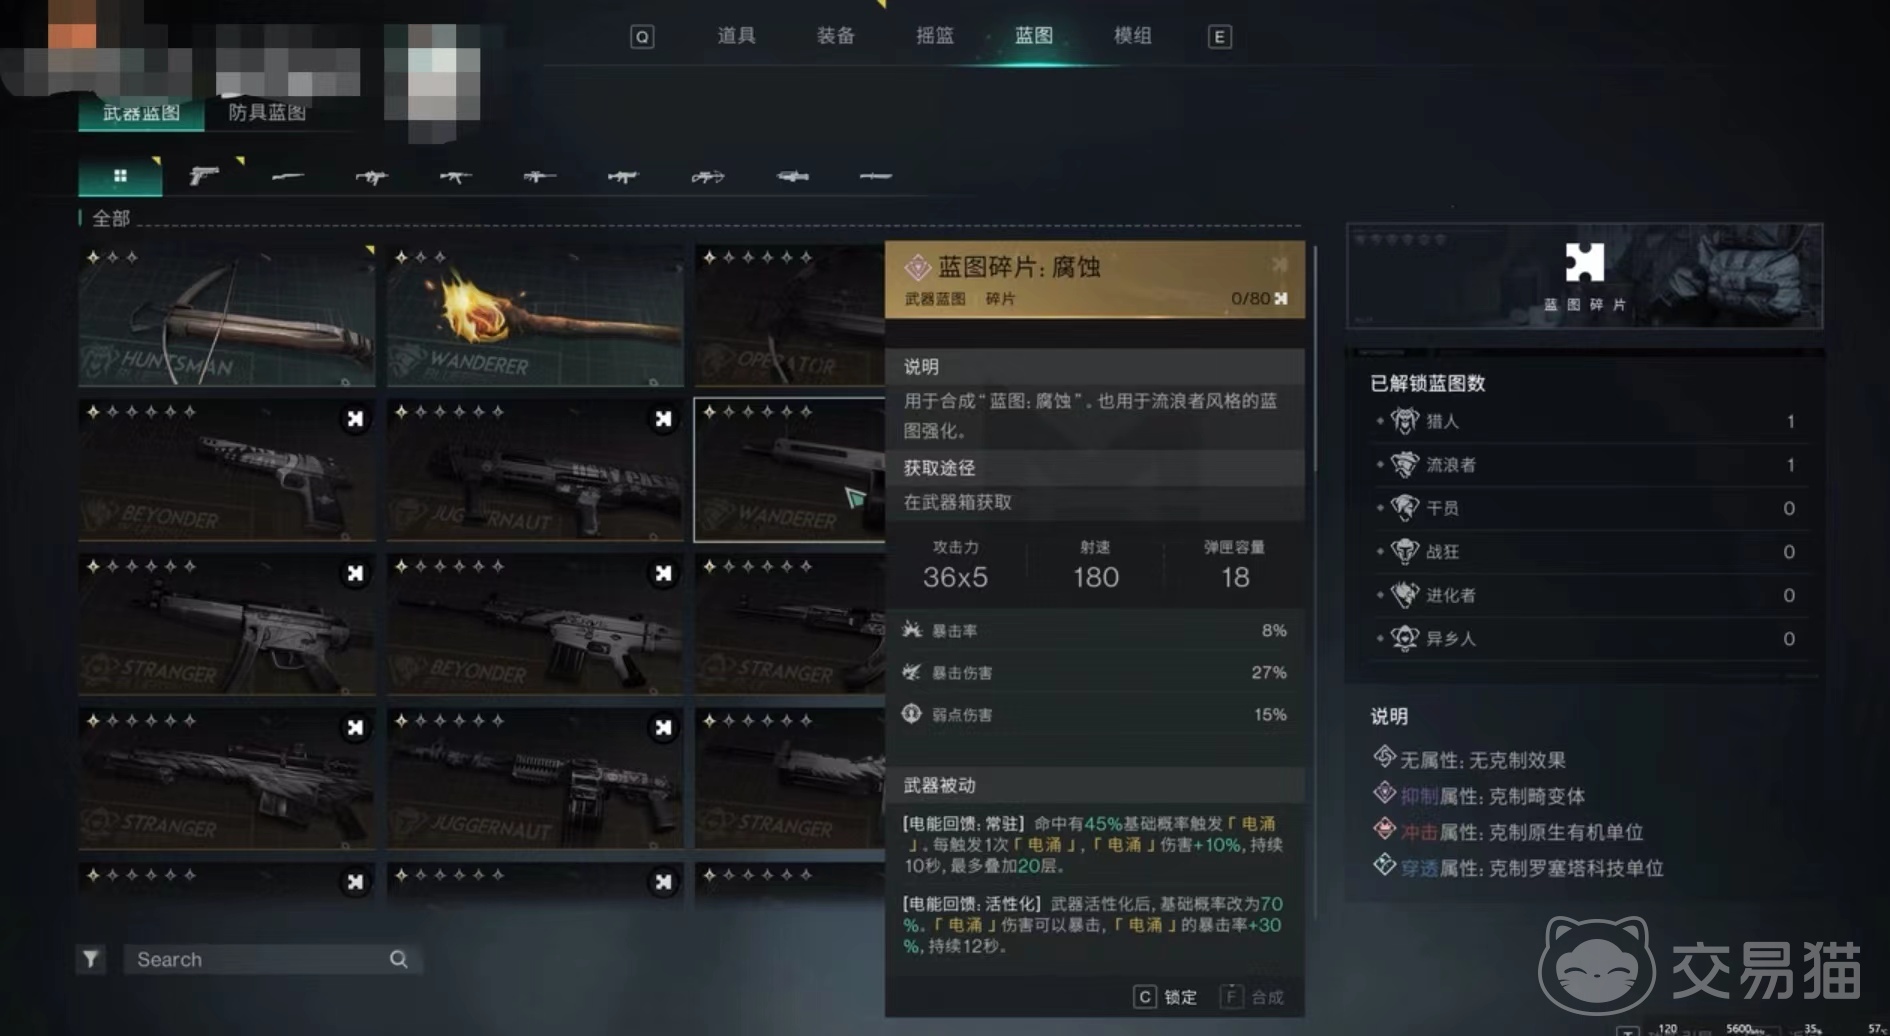Click the filter funnel icon beside Search

coord(91,959)
